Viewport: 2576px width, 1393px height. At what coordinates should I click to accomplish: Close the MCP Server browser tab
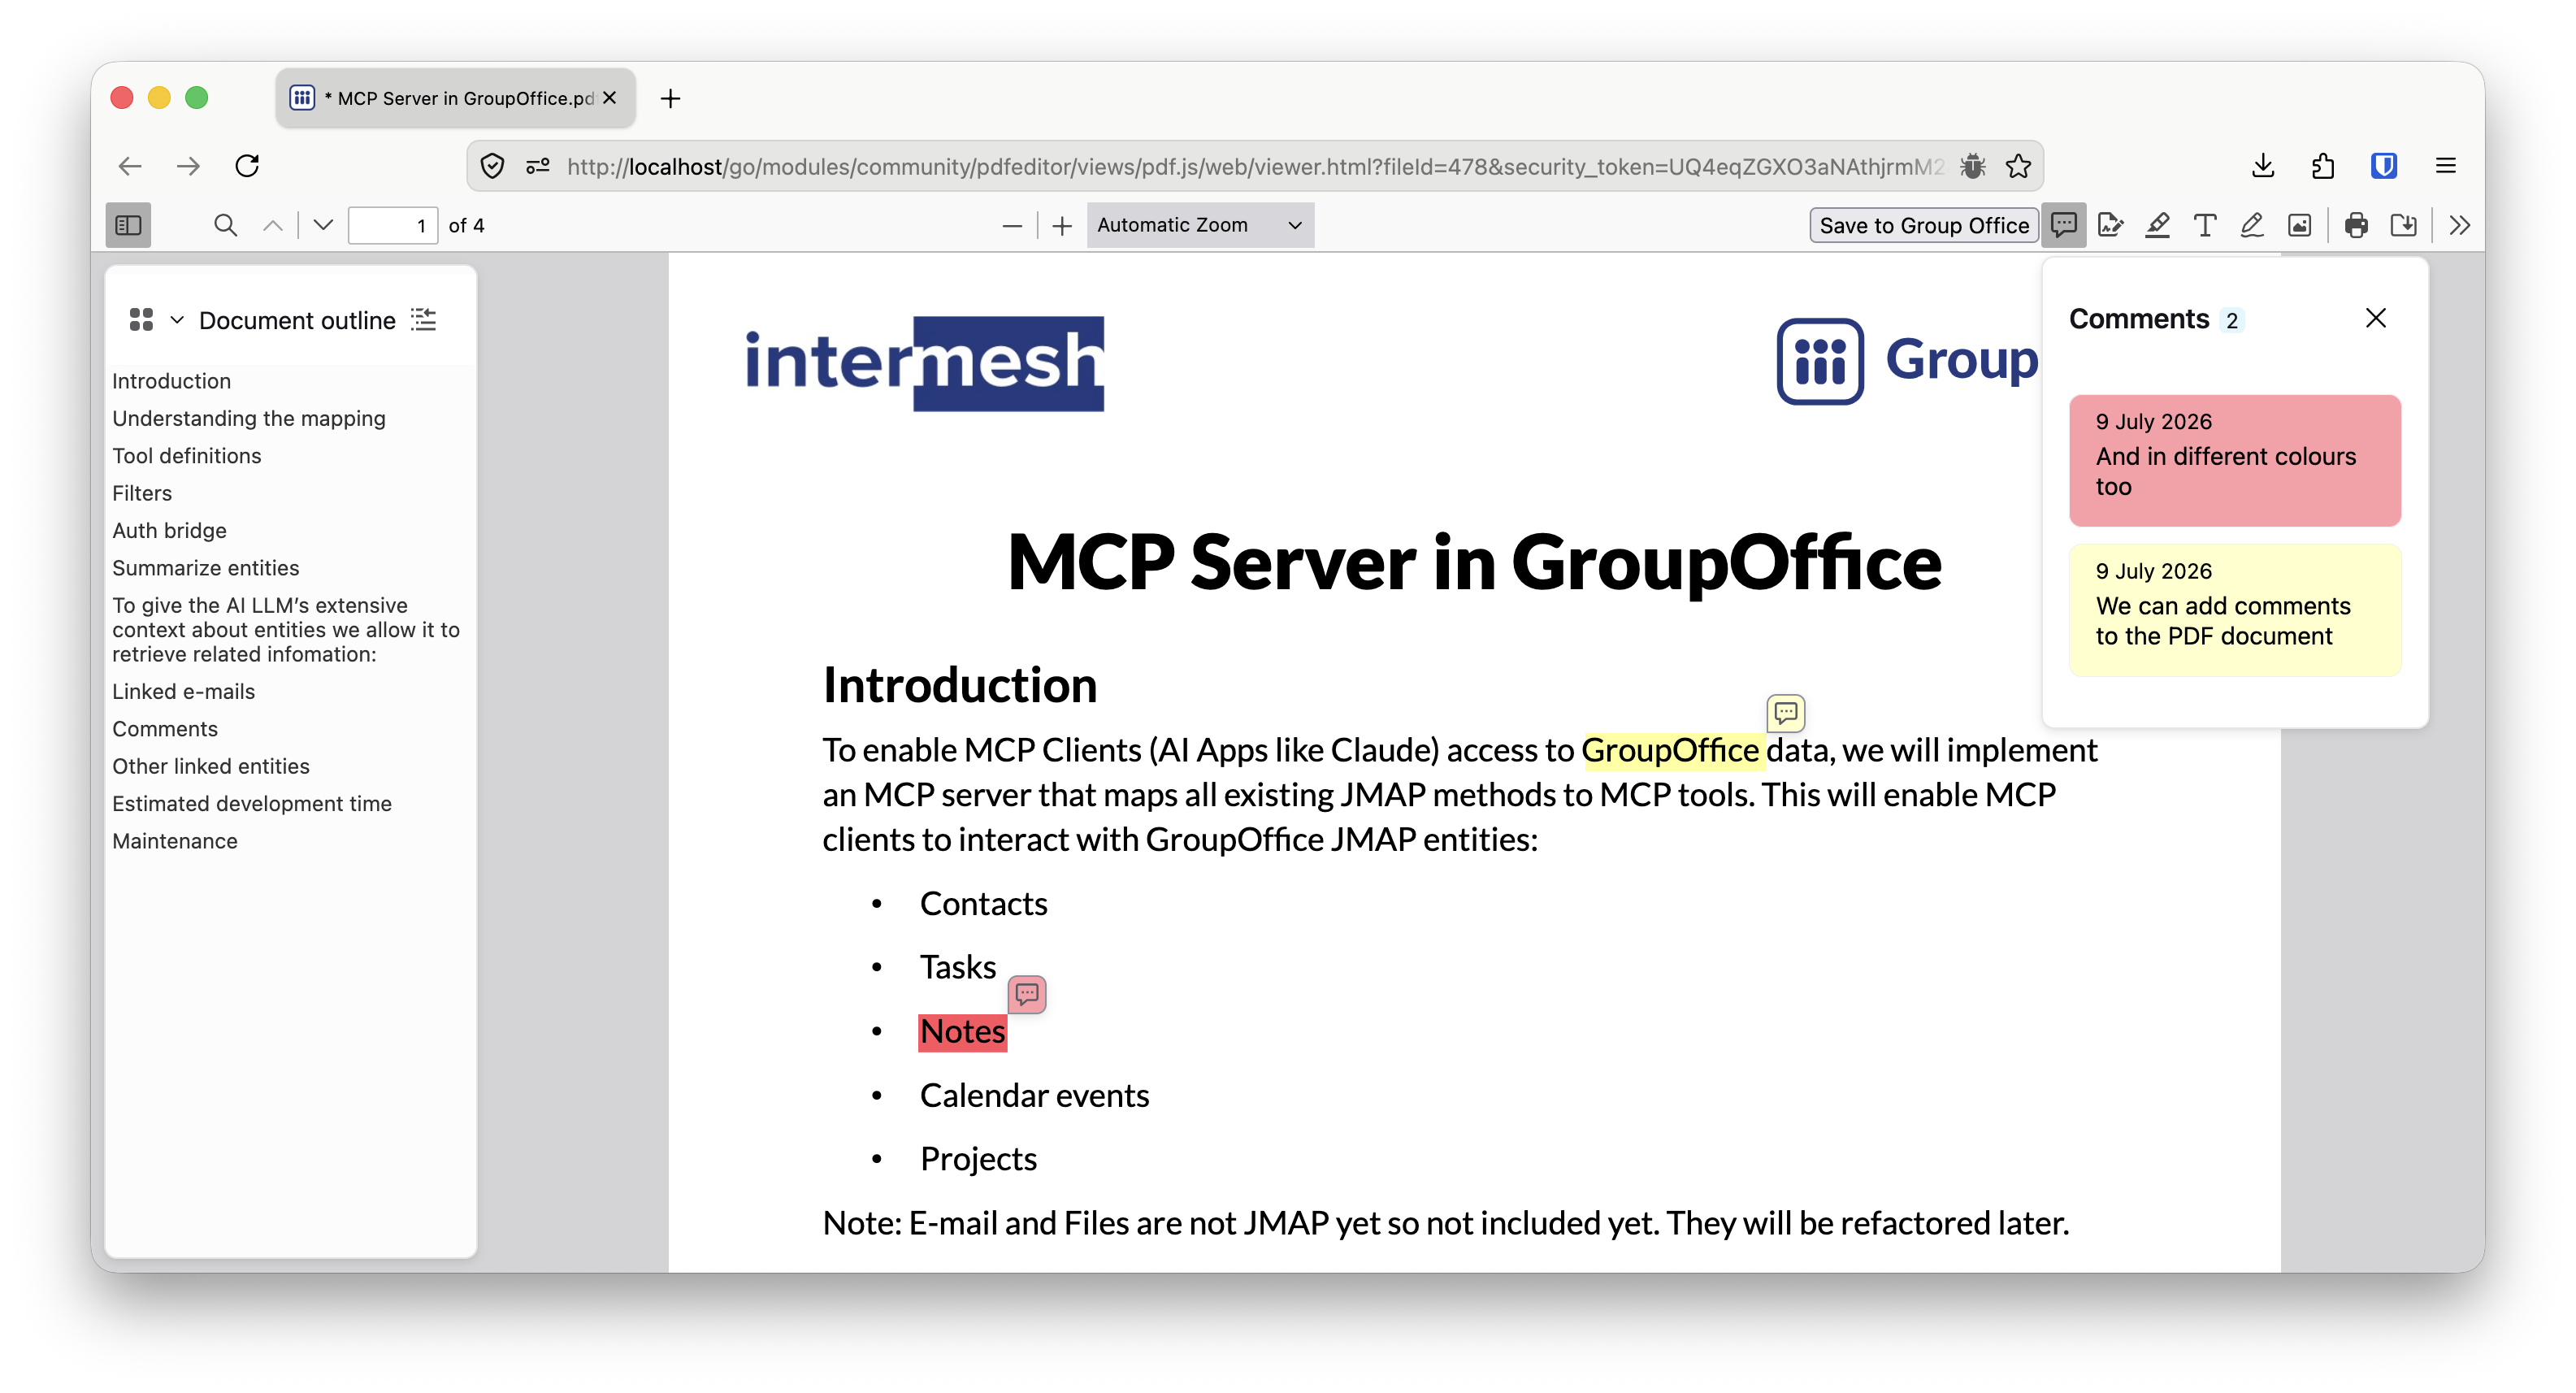coord(609,98)
